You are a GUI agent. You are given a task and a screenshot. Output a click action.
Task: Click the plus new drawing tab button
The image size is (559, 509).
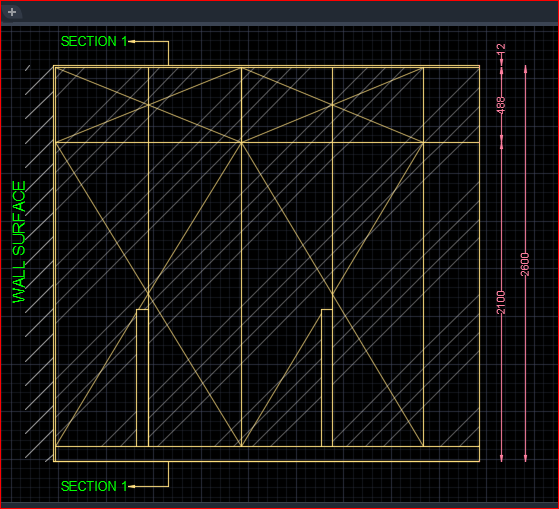[x=12, y=12]
